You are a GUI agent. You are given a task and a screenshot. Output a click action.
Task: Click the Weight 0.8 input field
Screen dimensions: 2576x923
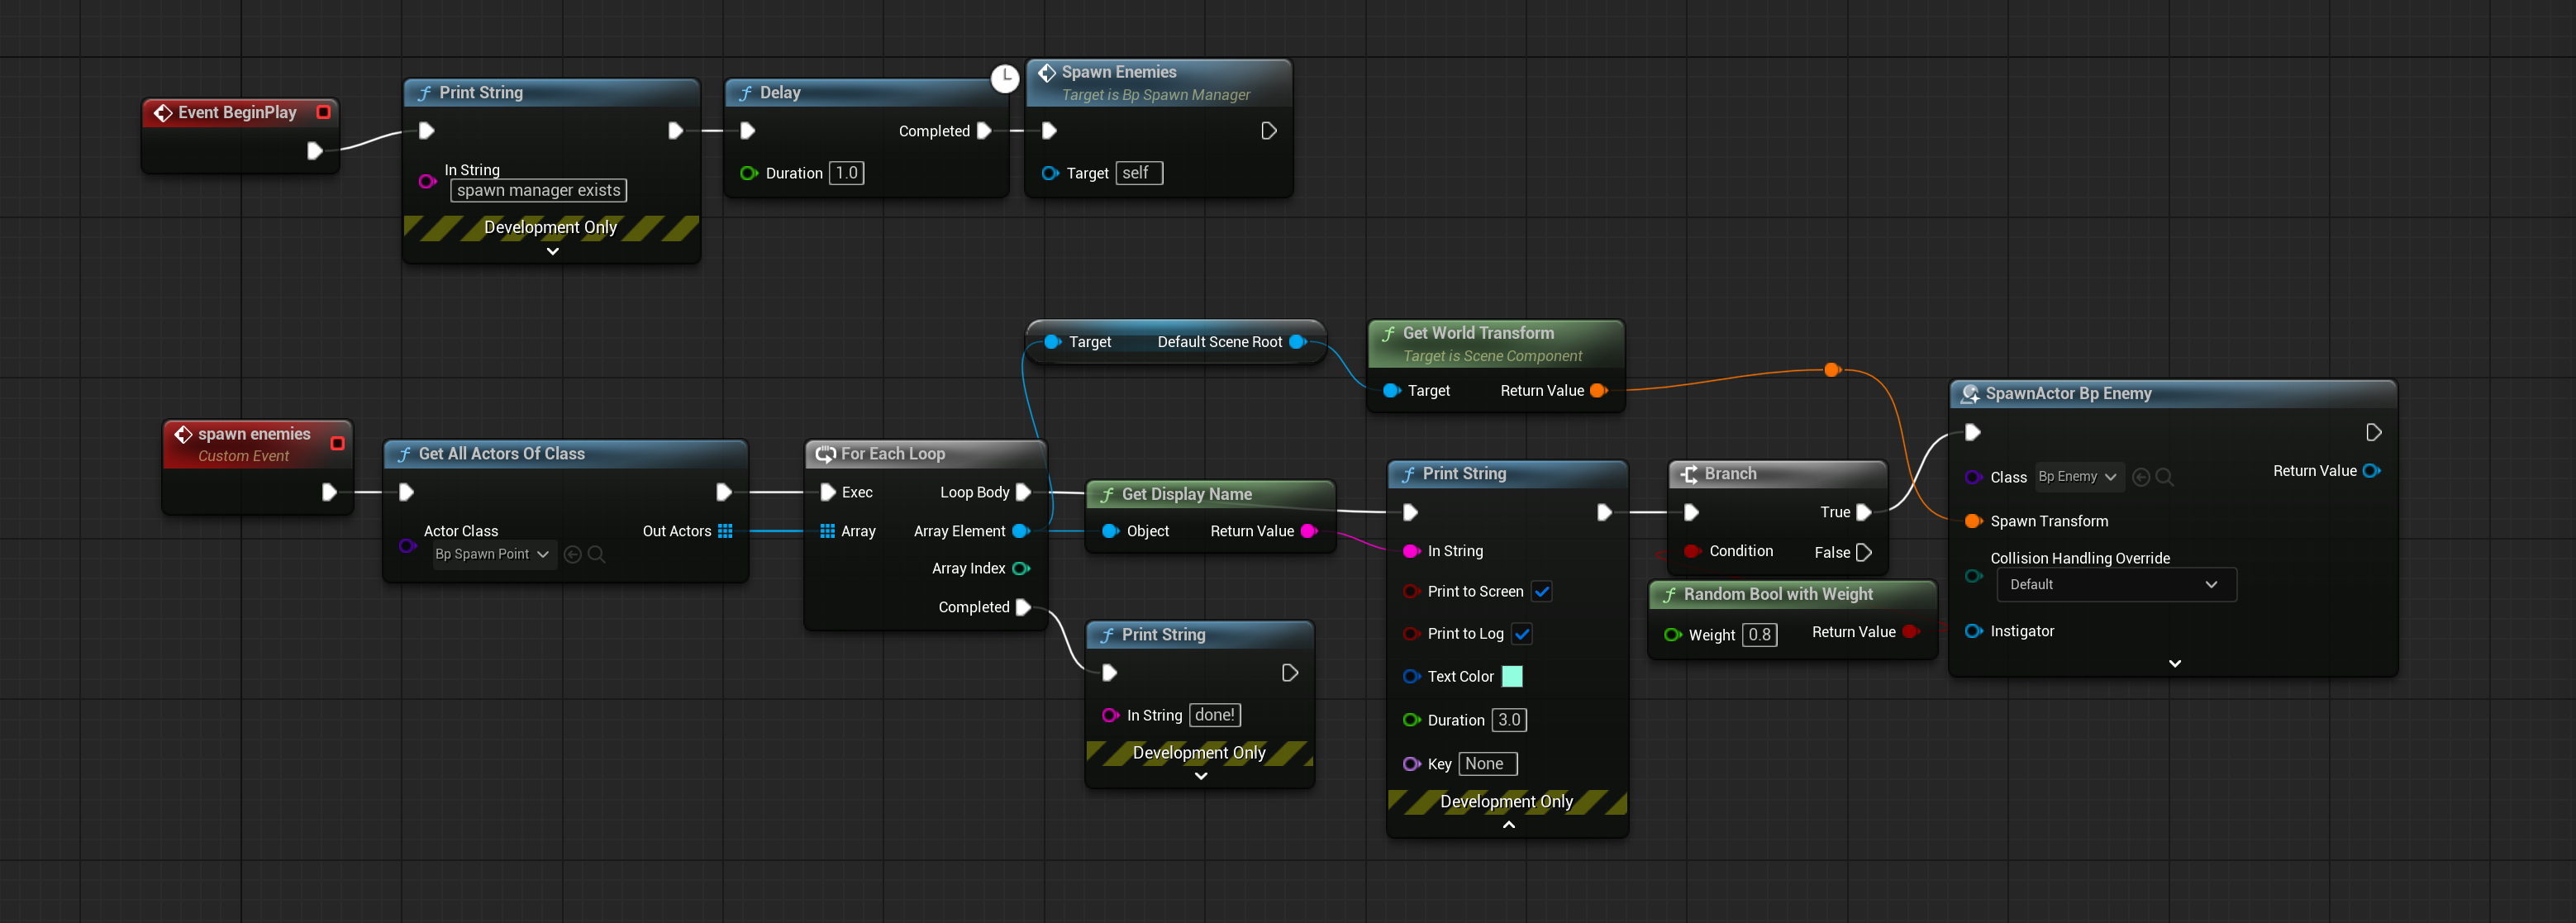point(1759,635)
